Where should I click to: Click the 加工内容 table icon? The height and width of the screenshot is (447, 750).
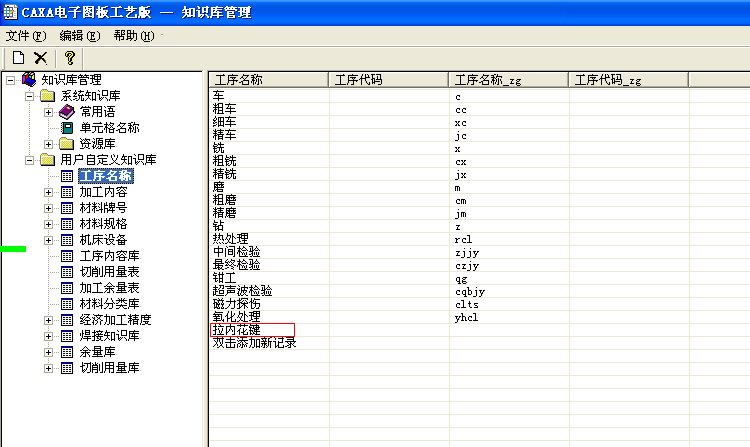pyautogui.click(x=67, y=192)
